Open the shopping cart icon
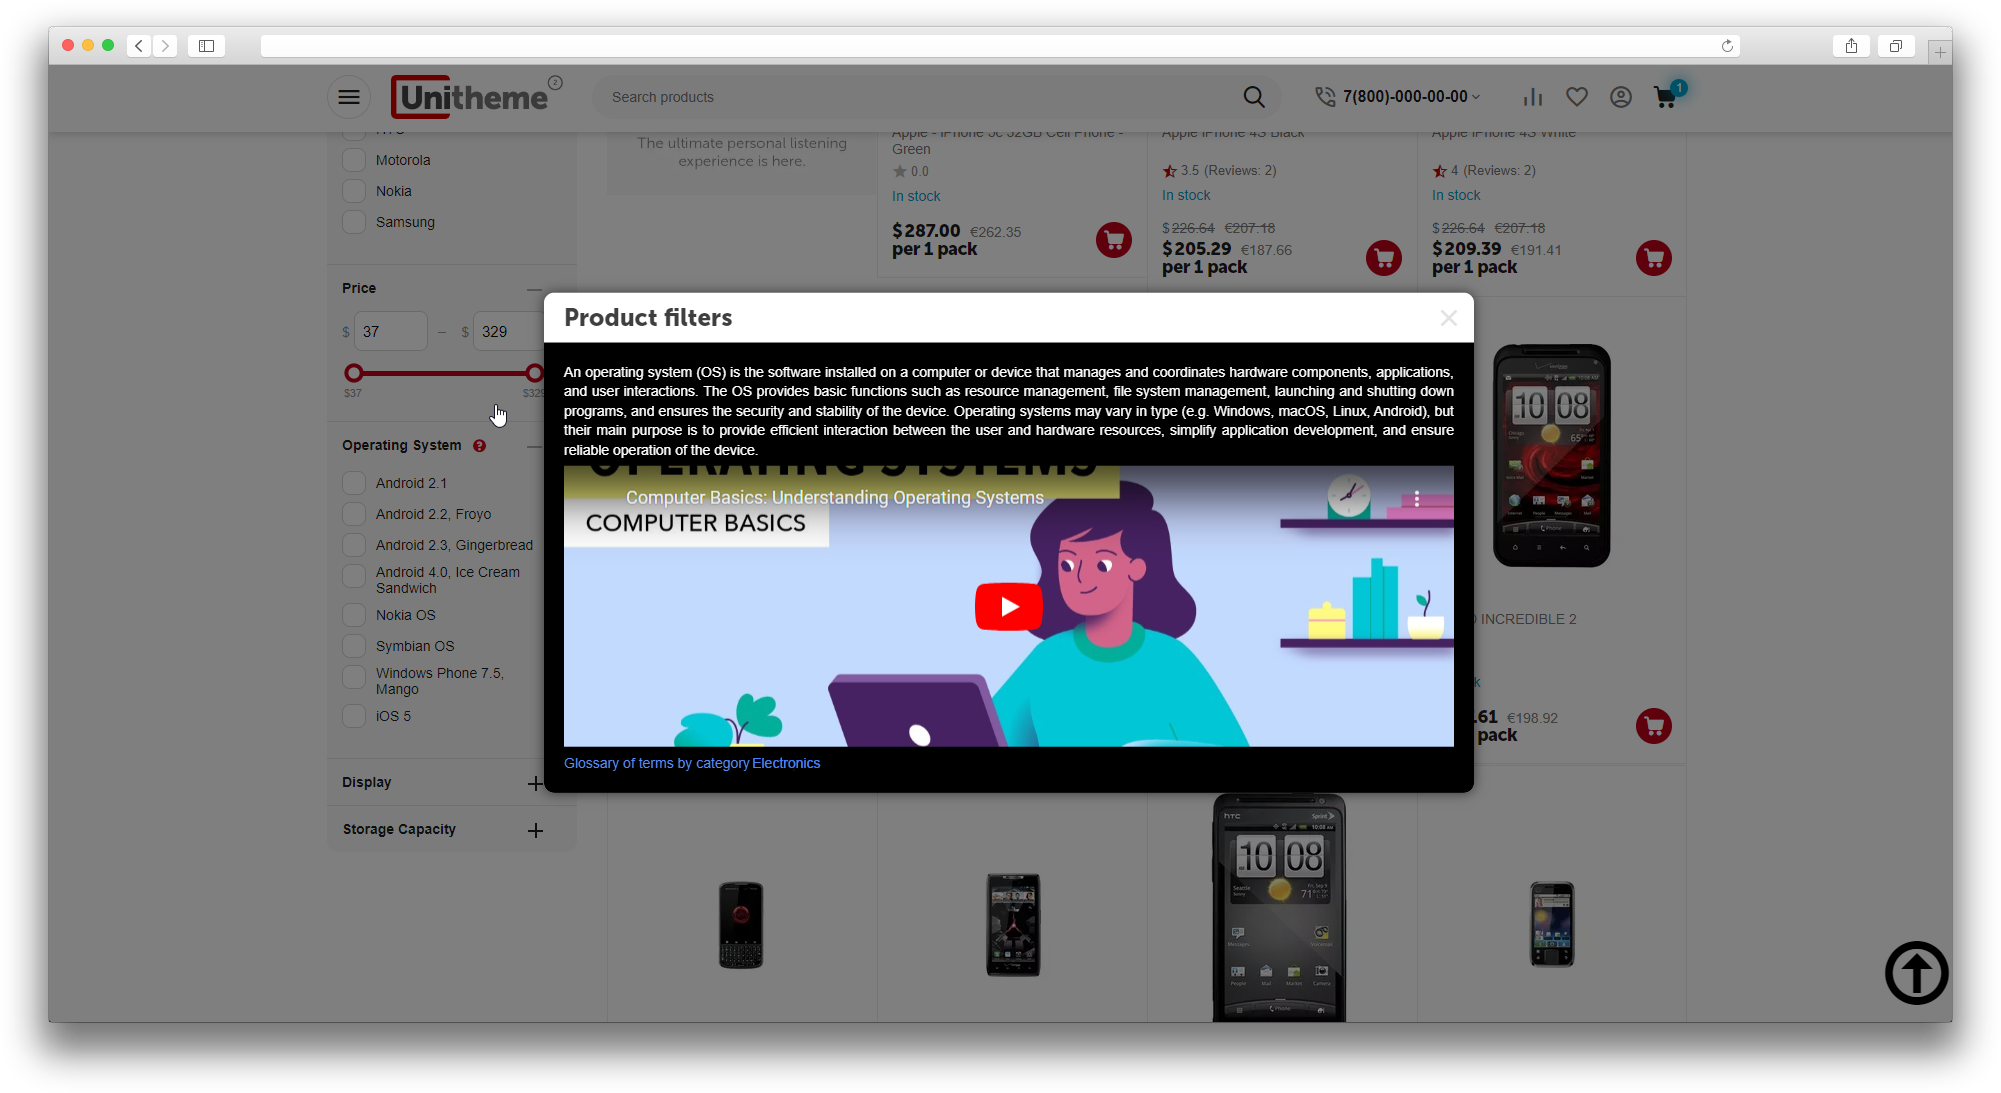 pos(1666,97)
